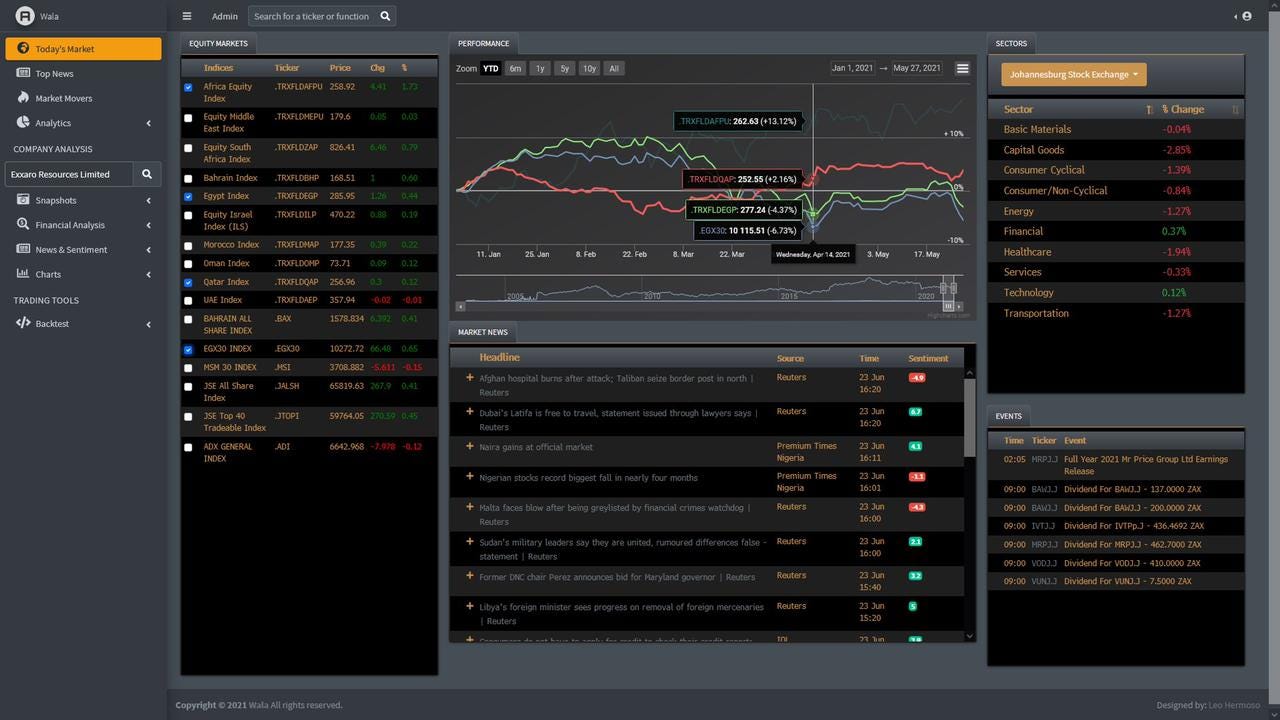Select the Events tab

(x=1008, y=416)
